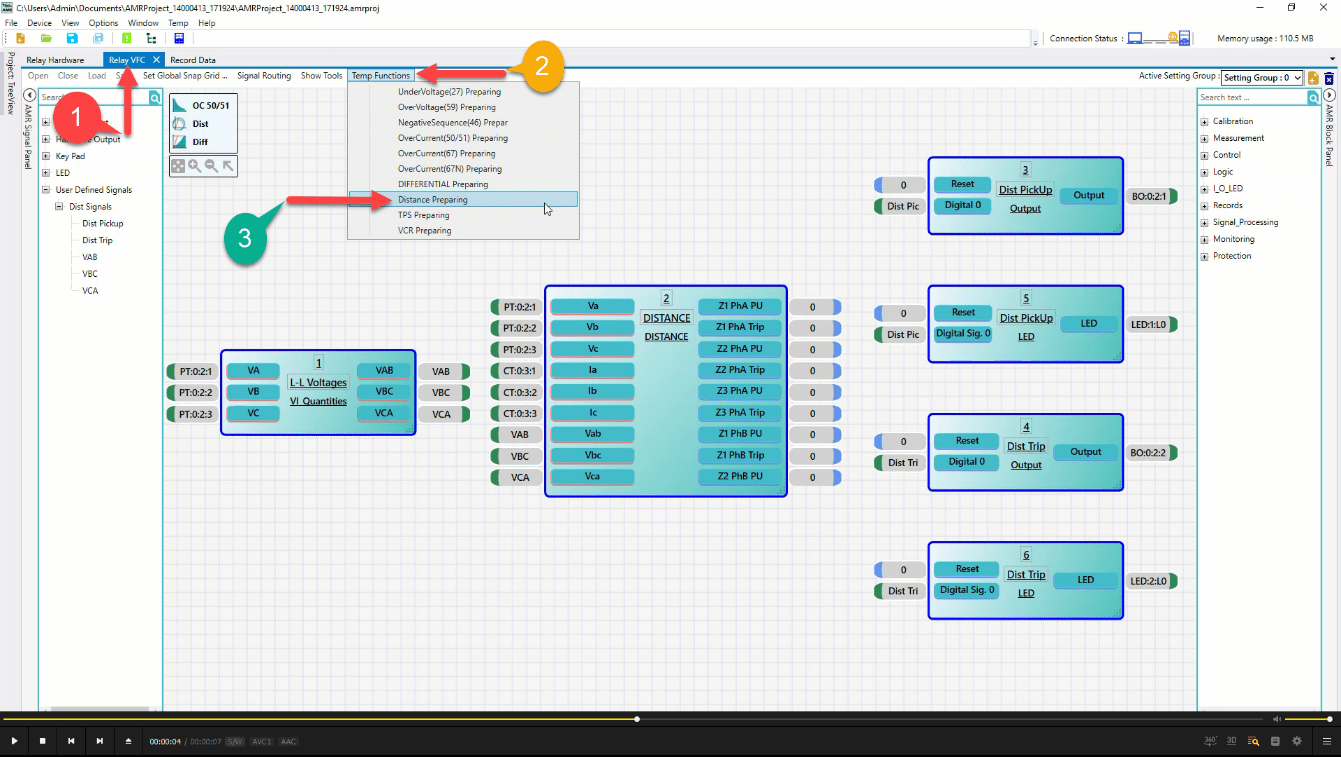Switch to the Record Data tab
The height and width of the screenshot is (757, 1341).
192,60
